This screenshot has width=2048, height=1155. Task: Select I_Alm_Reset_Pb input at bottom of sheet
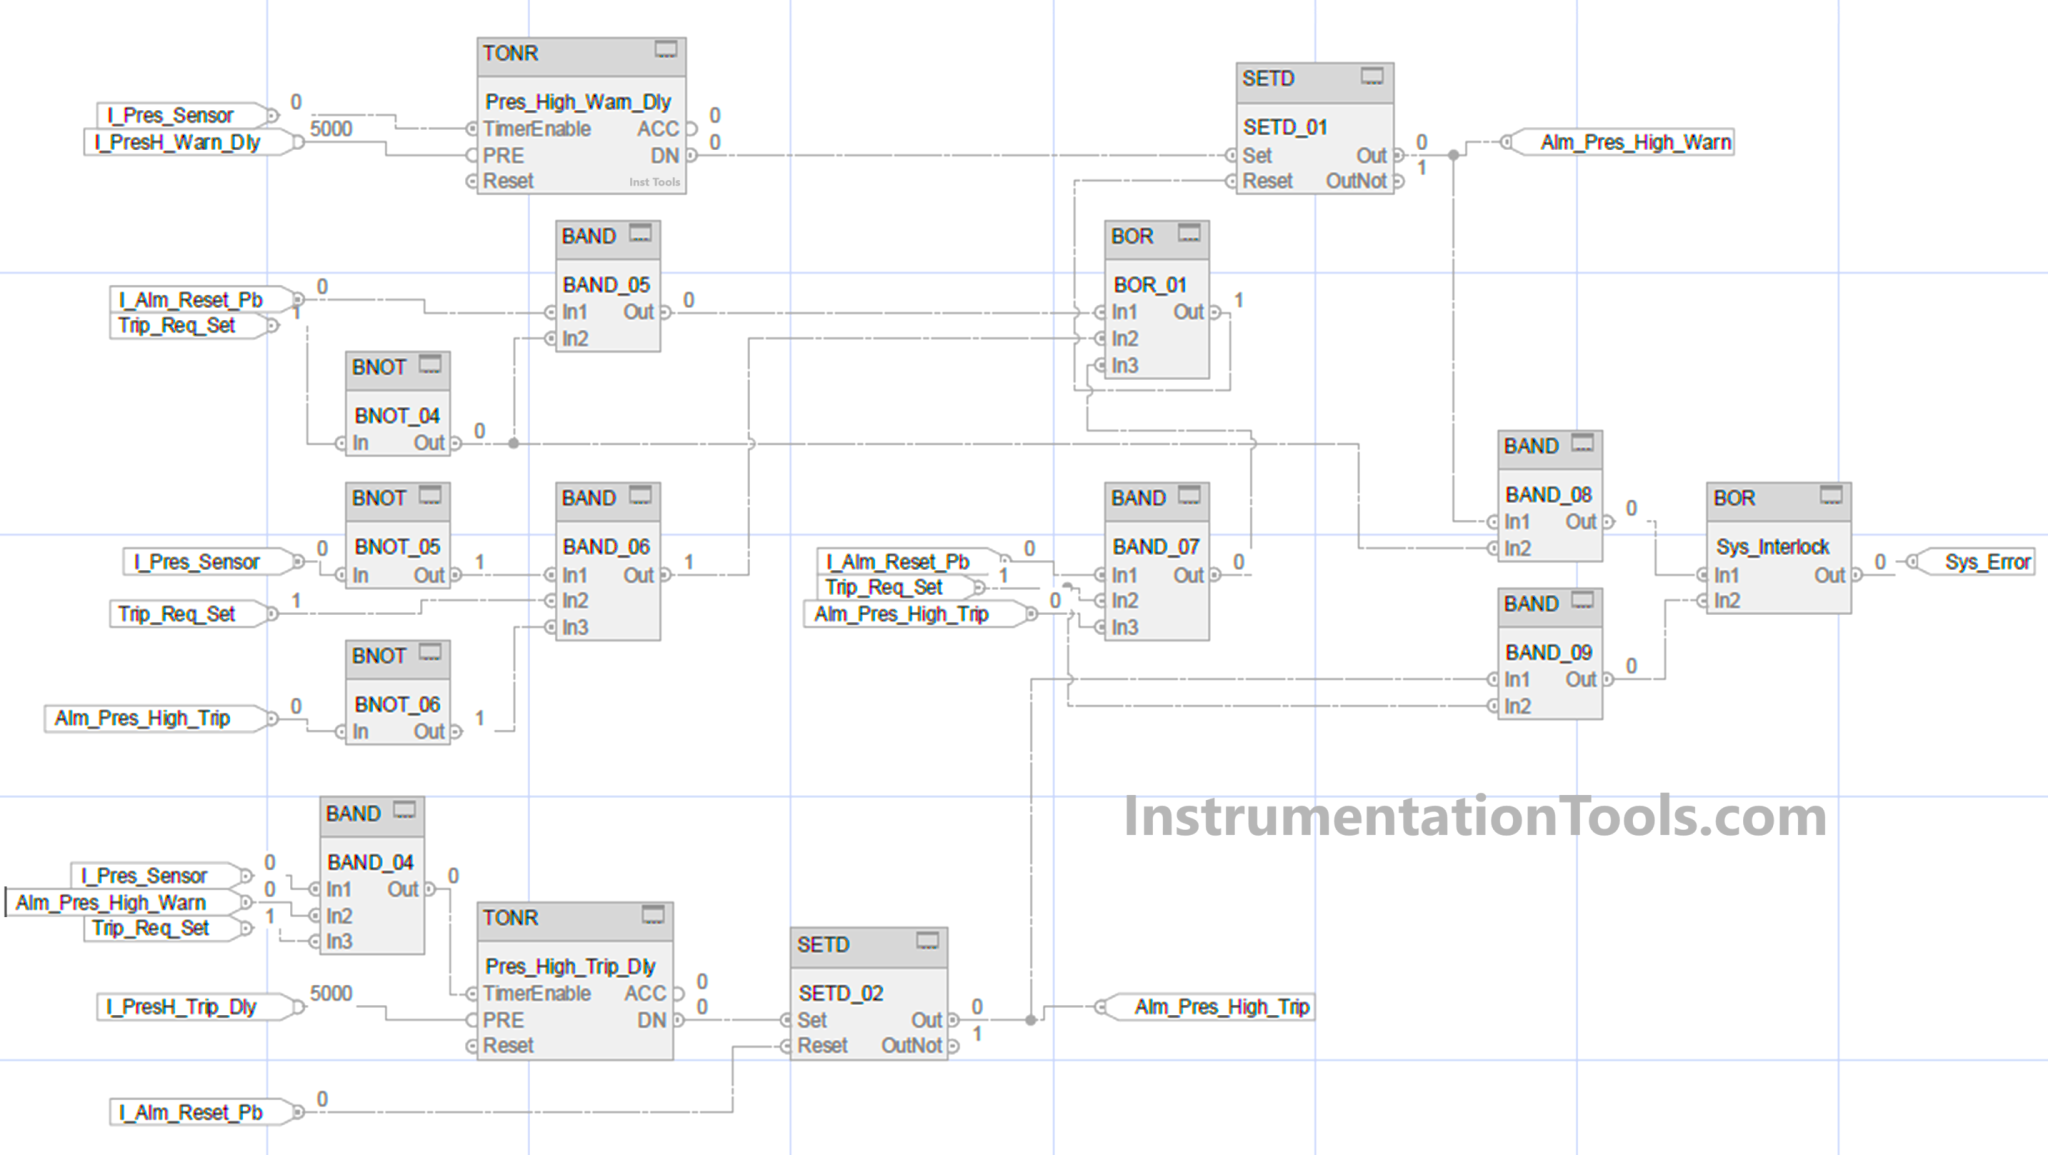[x=206, y=1112]
